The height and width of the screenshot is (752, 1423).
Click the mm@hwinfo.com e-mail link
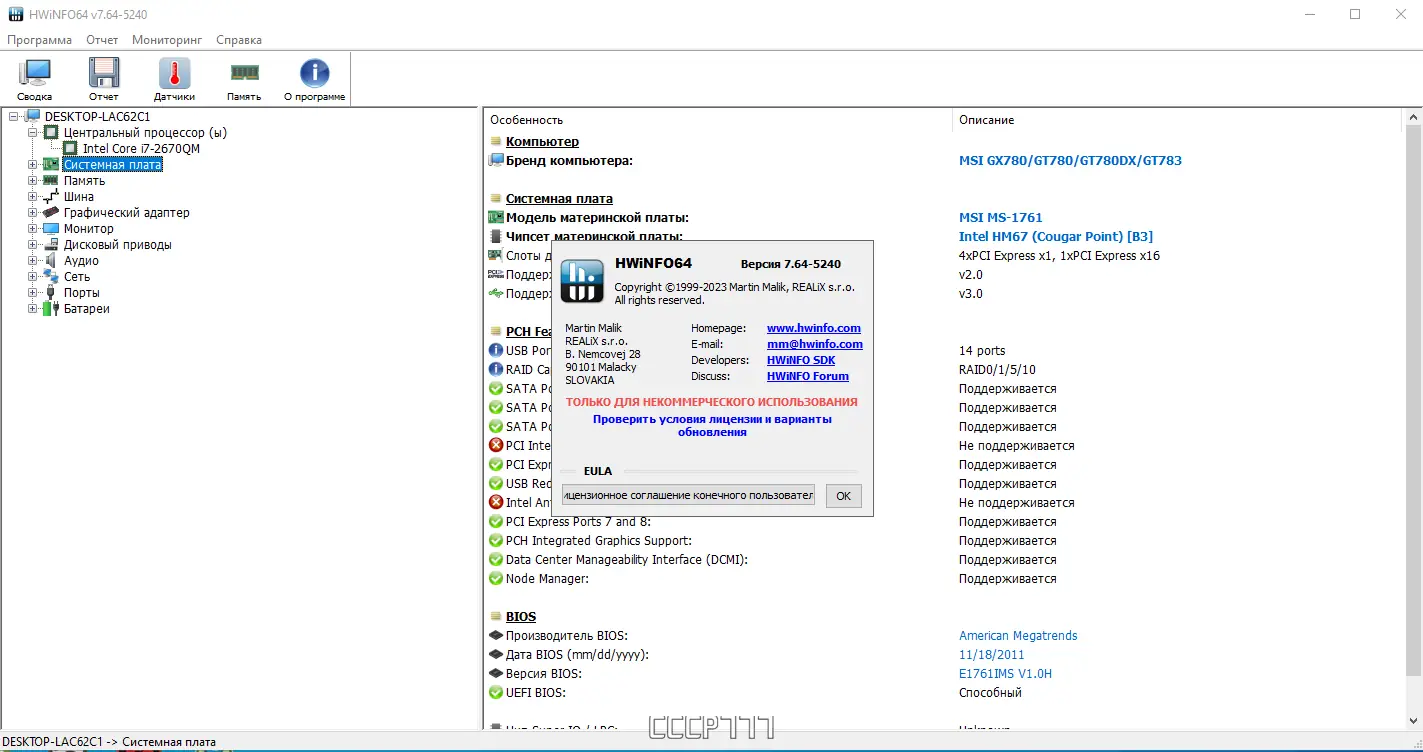[815, 344]
